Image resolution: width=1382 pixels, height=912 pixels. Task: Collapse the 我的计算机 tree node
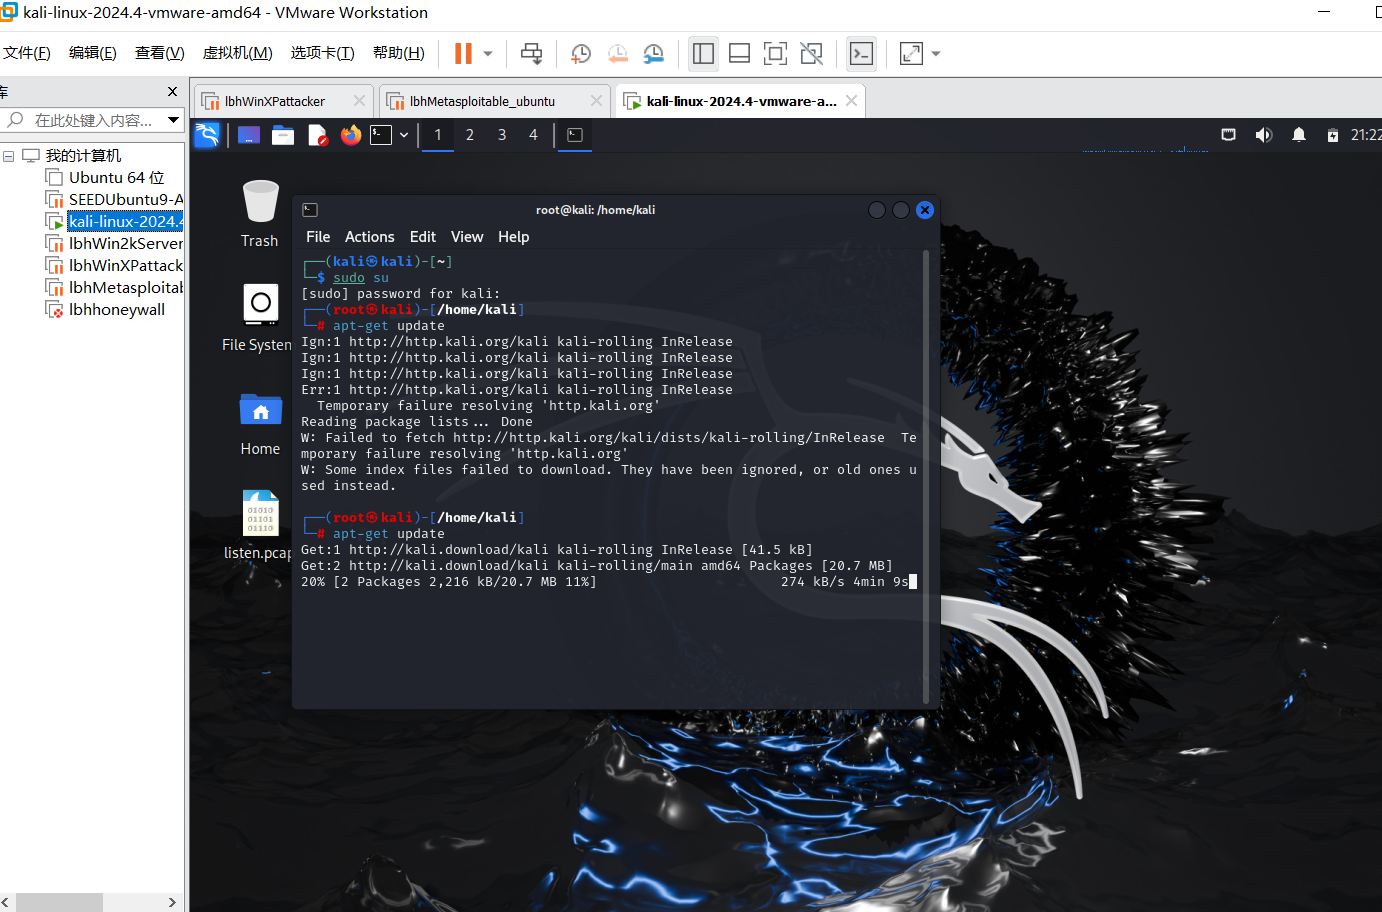[x=8, y=156]
